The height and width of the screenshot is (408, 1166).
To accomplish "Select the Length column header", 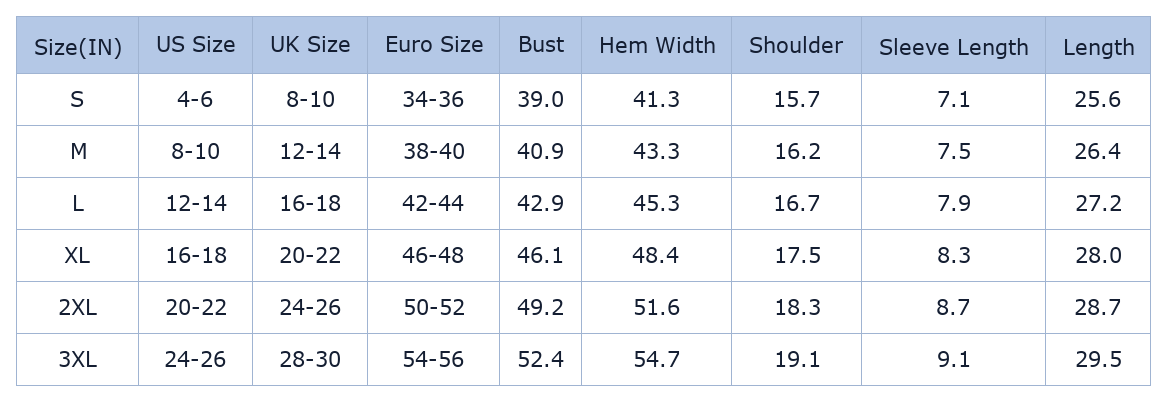I will [x=1098, y=47].
